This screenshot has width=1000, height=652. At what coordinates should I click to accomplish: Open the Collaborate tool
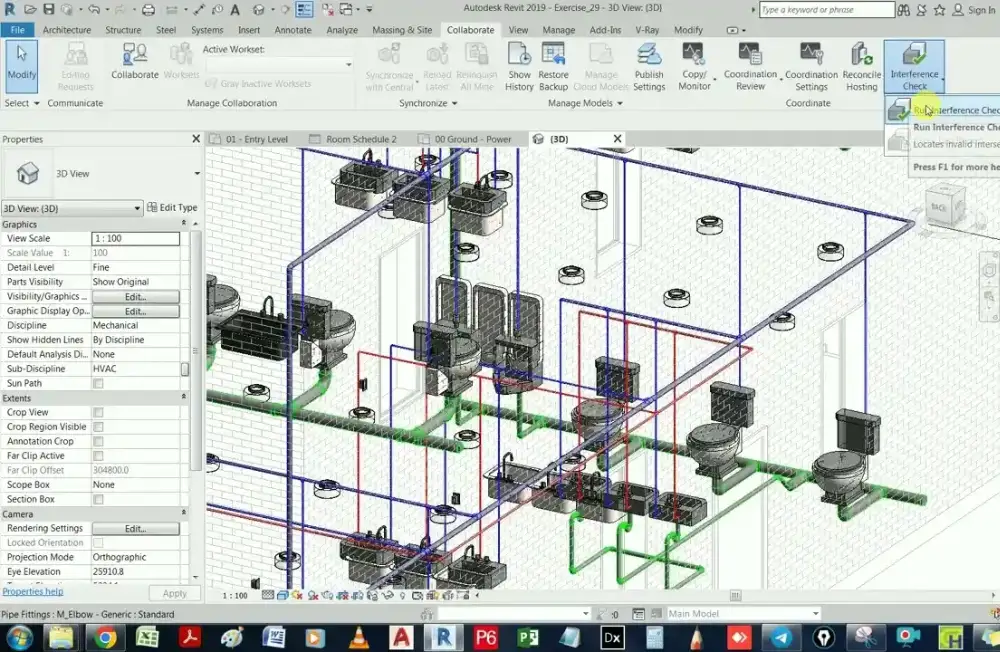pos(135,64)
